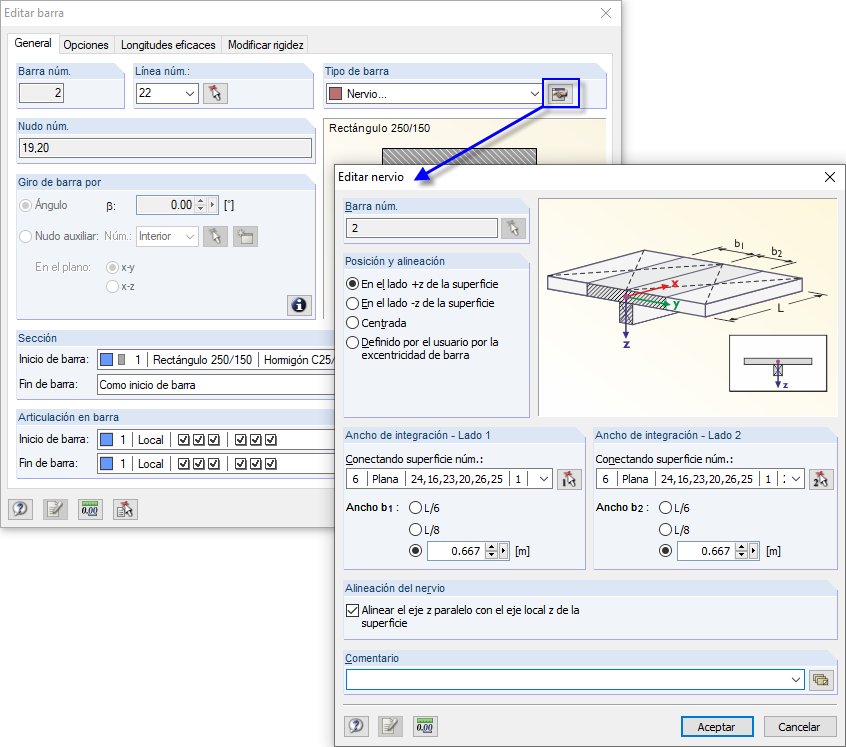Click the Cancelar button
This screenshot has width=846, height=747.
coord(800,727)
